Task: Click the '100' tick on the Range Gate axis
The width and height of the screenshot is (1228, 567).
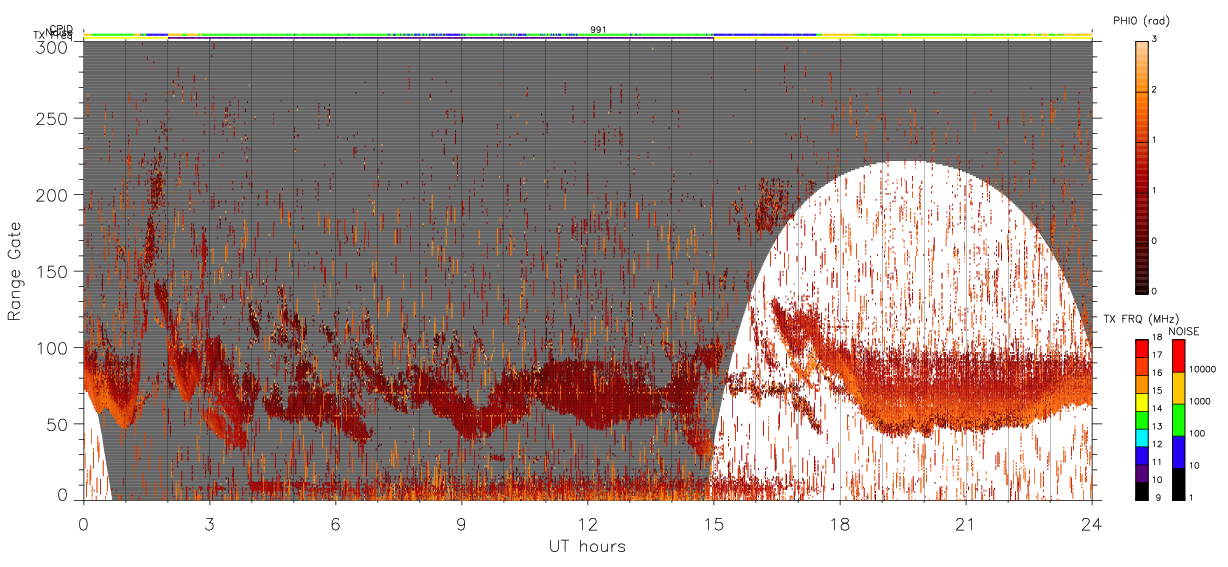Action: (52, 348)
